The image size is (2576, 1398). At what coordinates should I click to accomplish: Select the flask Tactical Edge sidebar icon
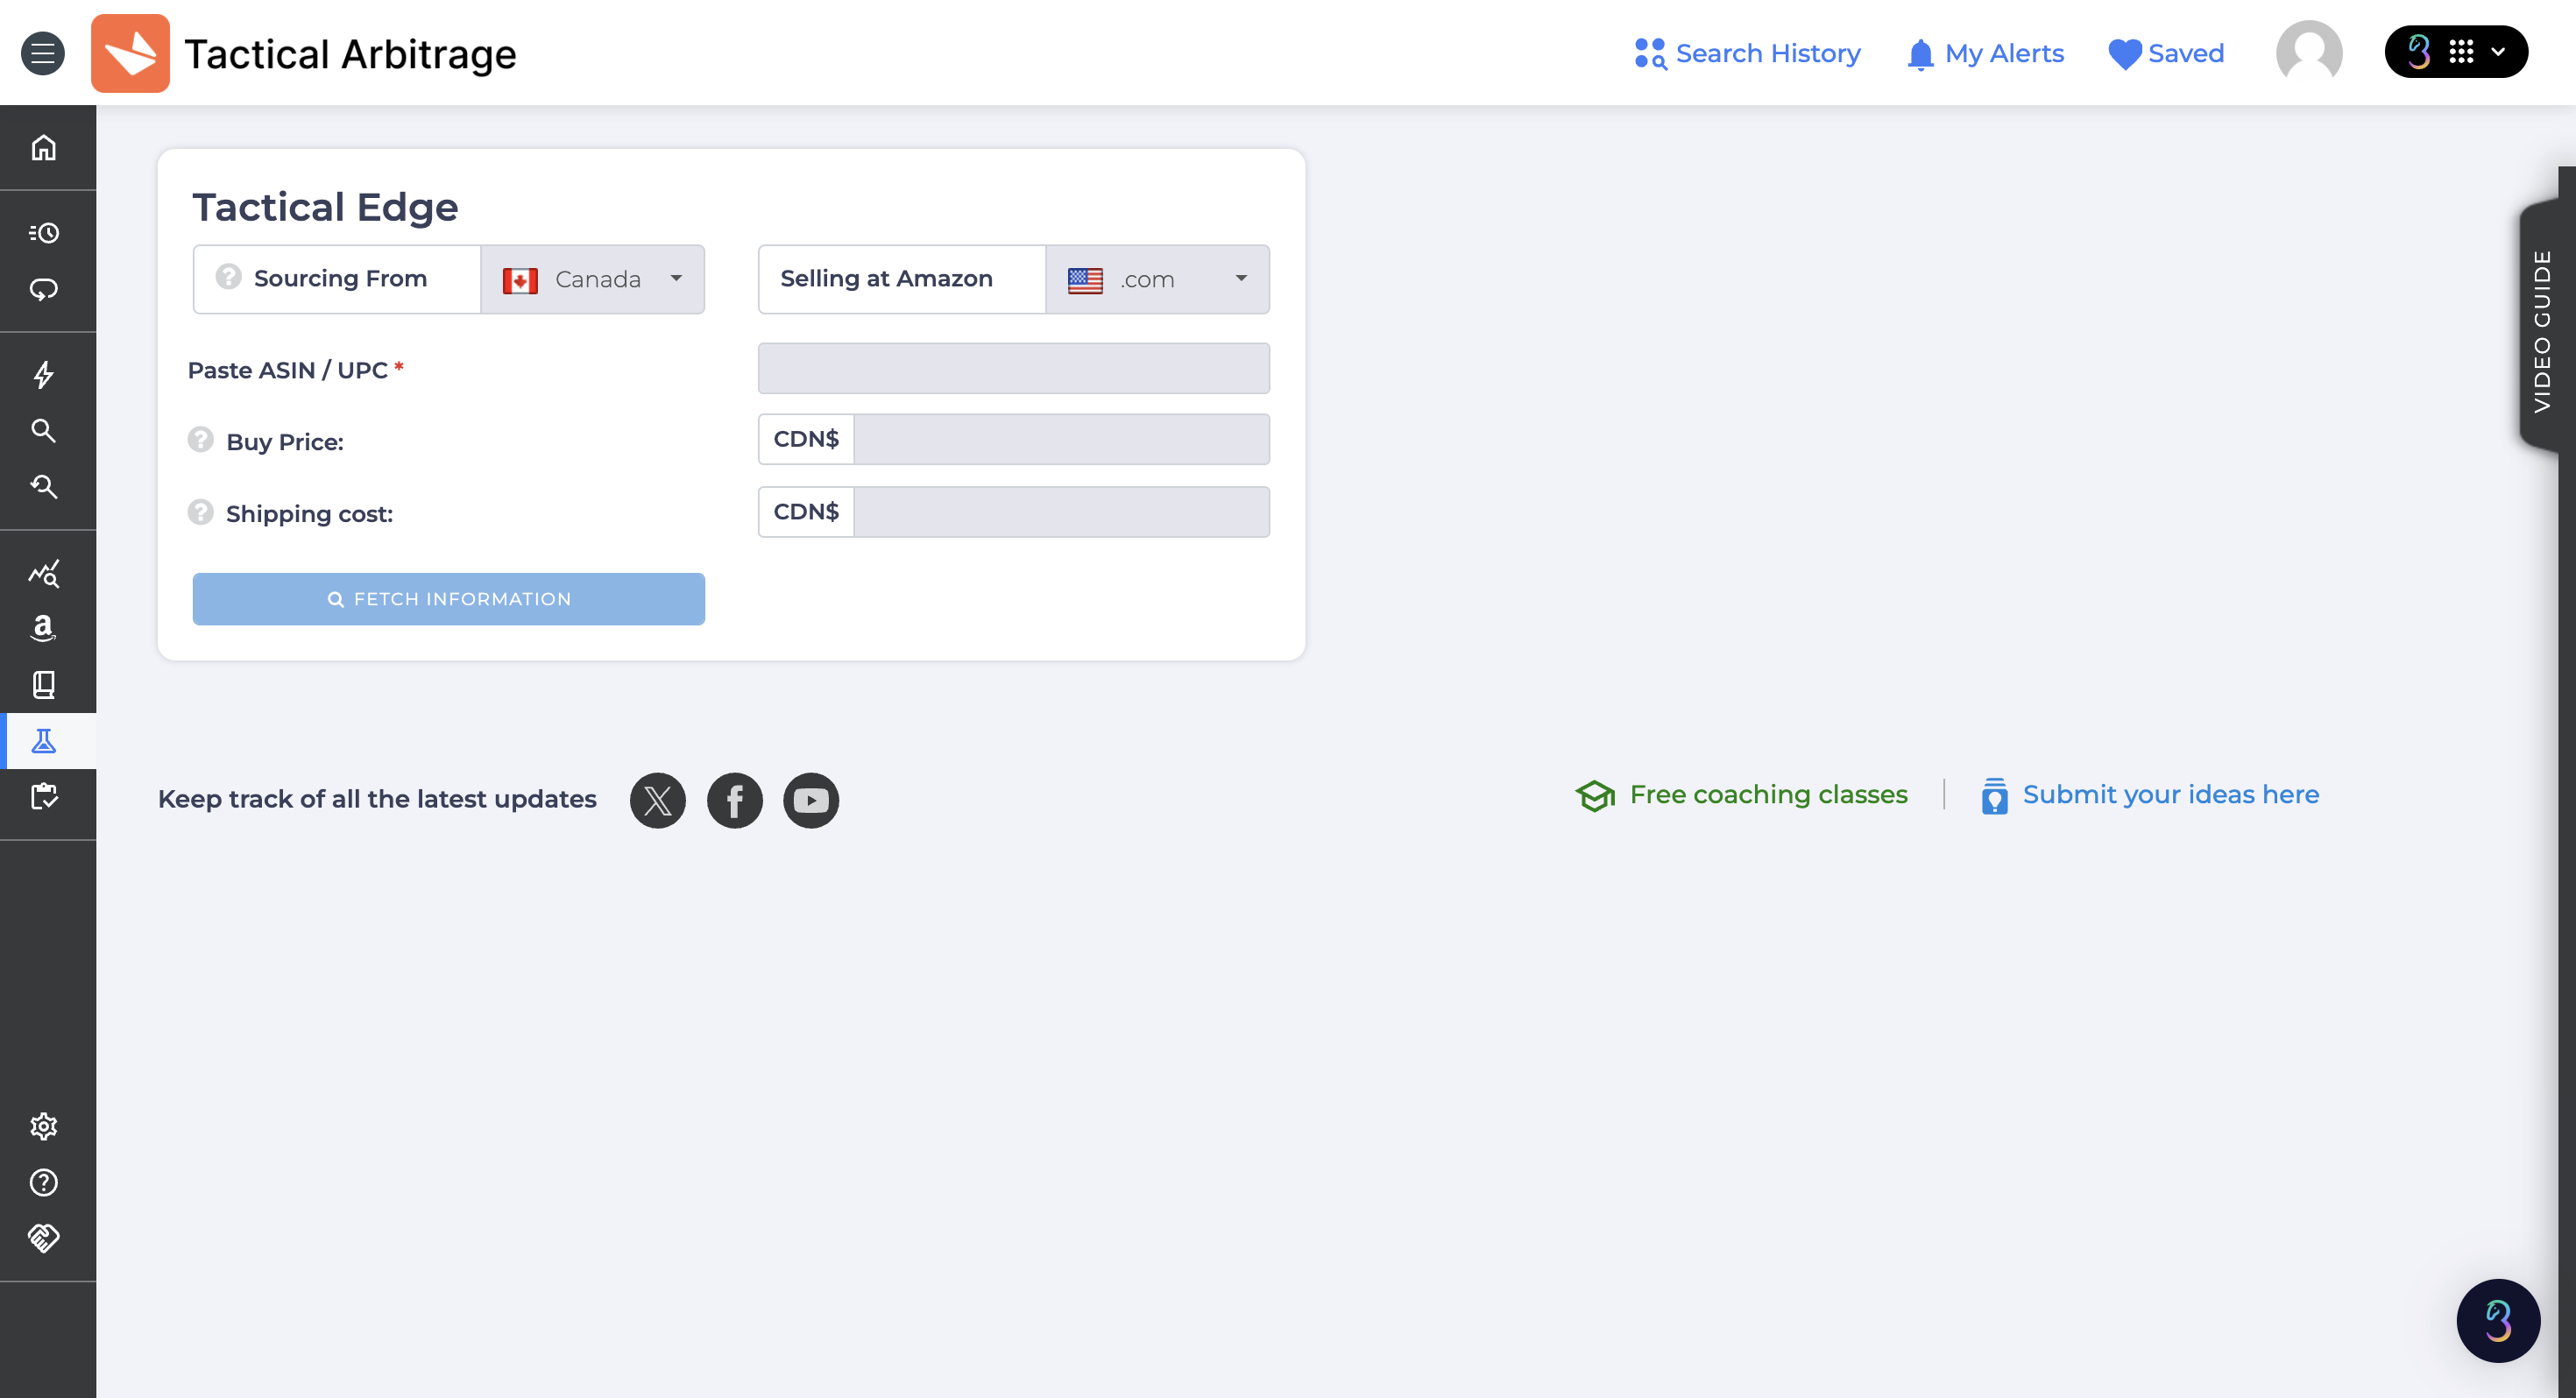pos(44,741)
